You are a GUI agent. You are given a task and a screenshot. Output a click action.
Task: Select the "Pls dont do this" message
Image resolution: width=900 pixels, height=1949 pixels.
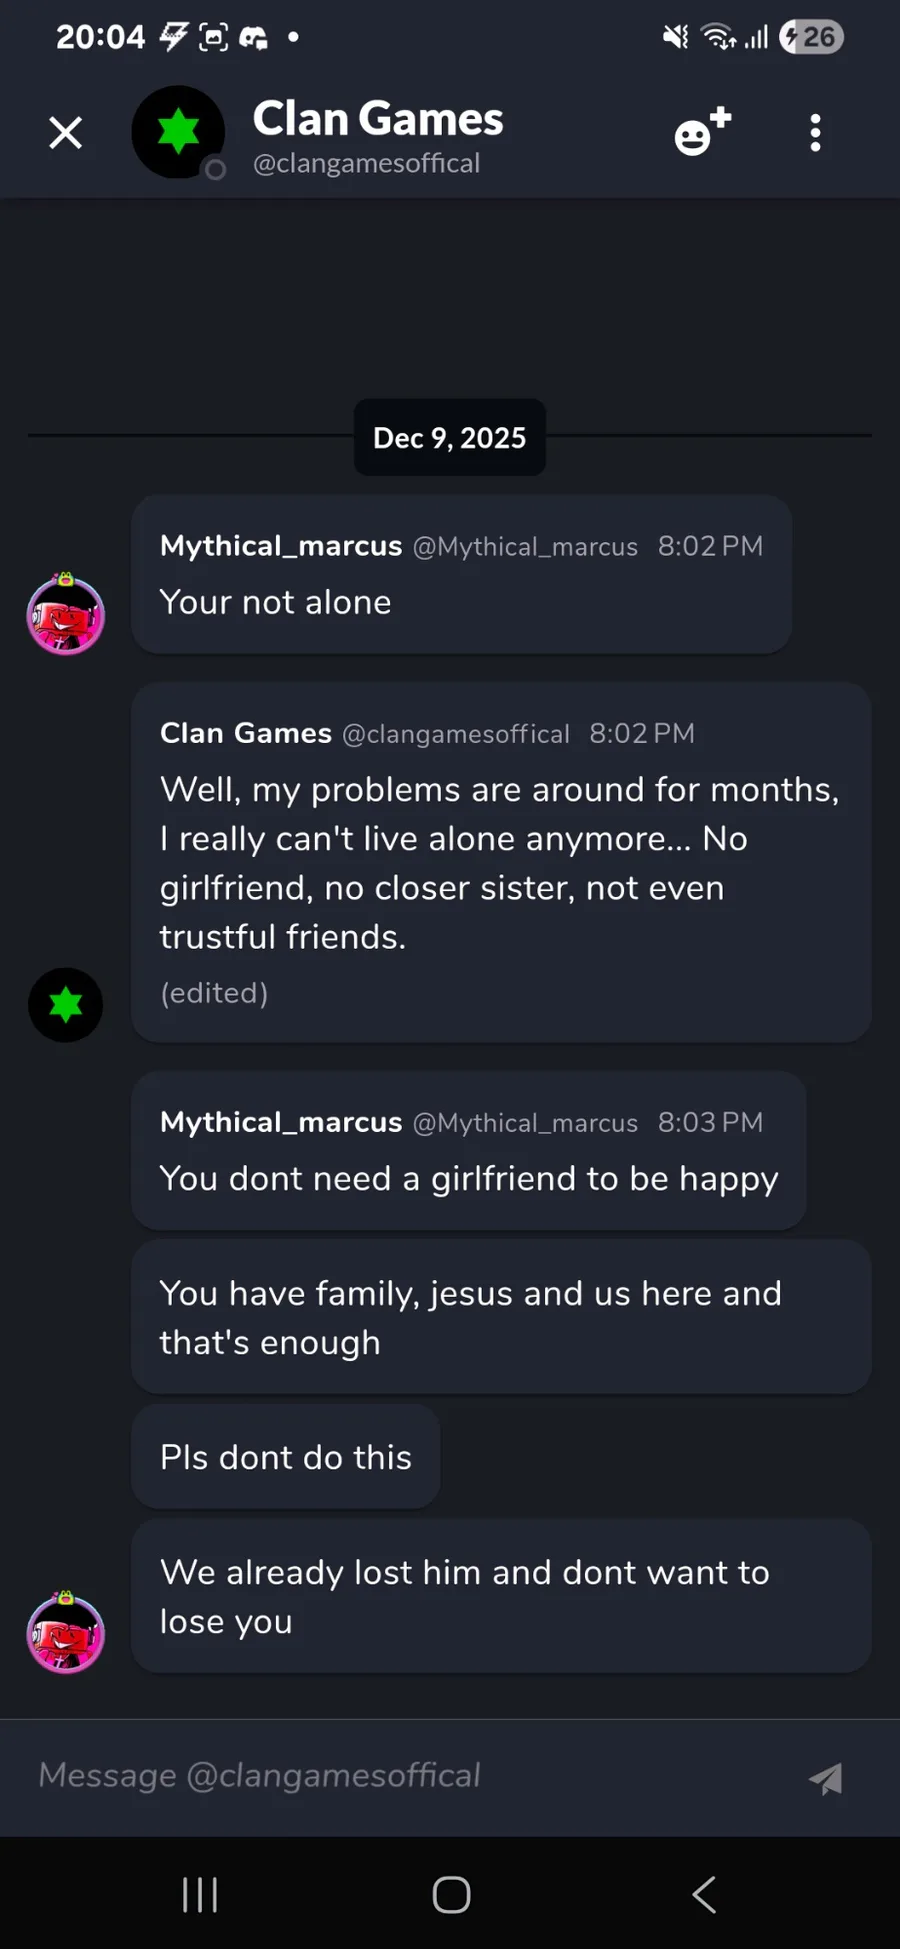pos(286,1457)
